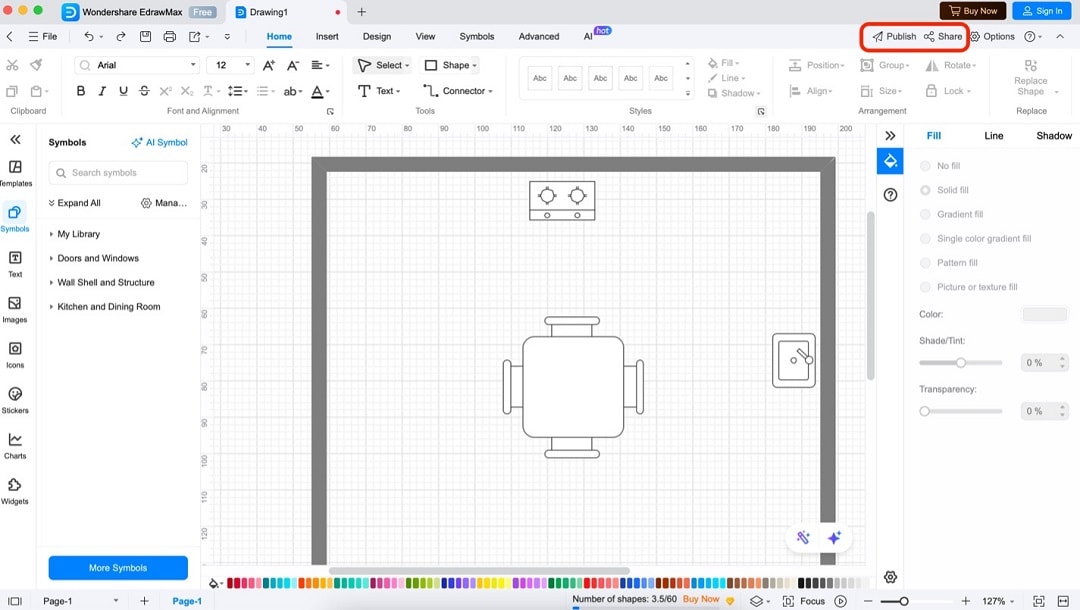The width and height of the screenshot is (1080, 610).
Task: Click the Redo arrow icon
Action: [x=121, y=36]
